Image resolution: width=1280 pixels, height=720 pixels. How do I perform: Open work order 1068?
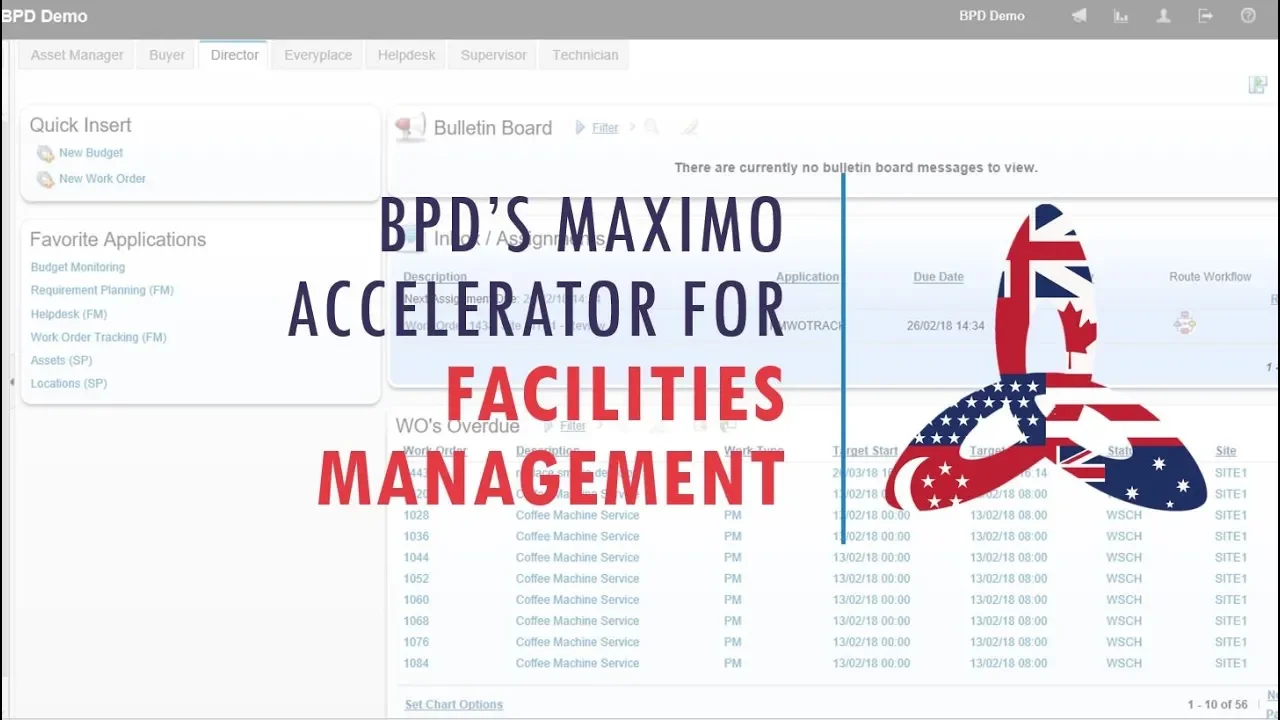click(416, 620)
